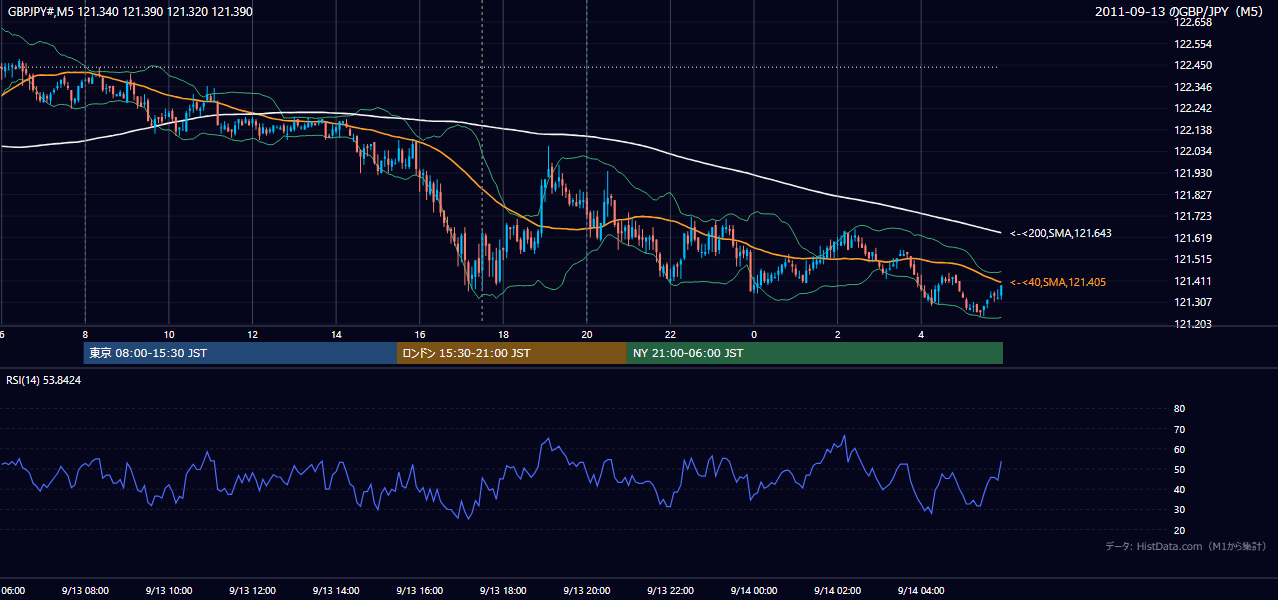Click RSI level 50 on the axis

(1179, 469)
